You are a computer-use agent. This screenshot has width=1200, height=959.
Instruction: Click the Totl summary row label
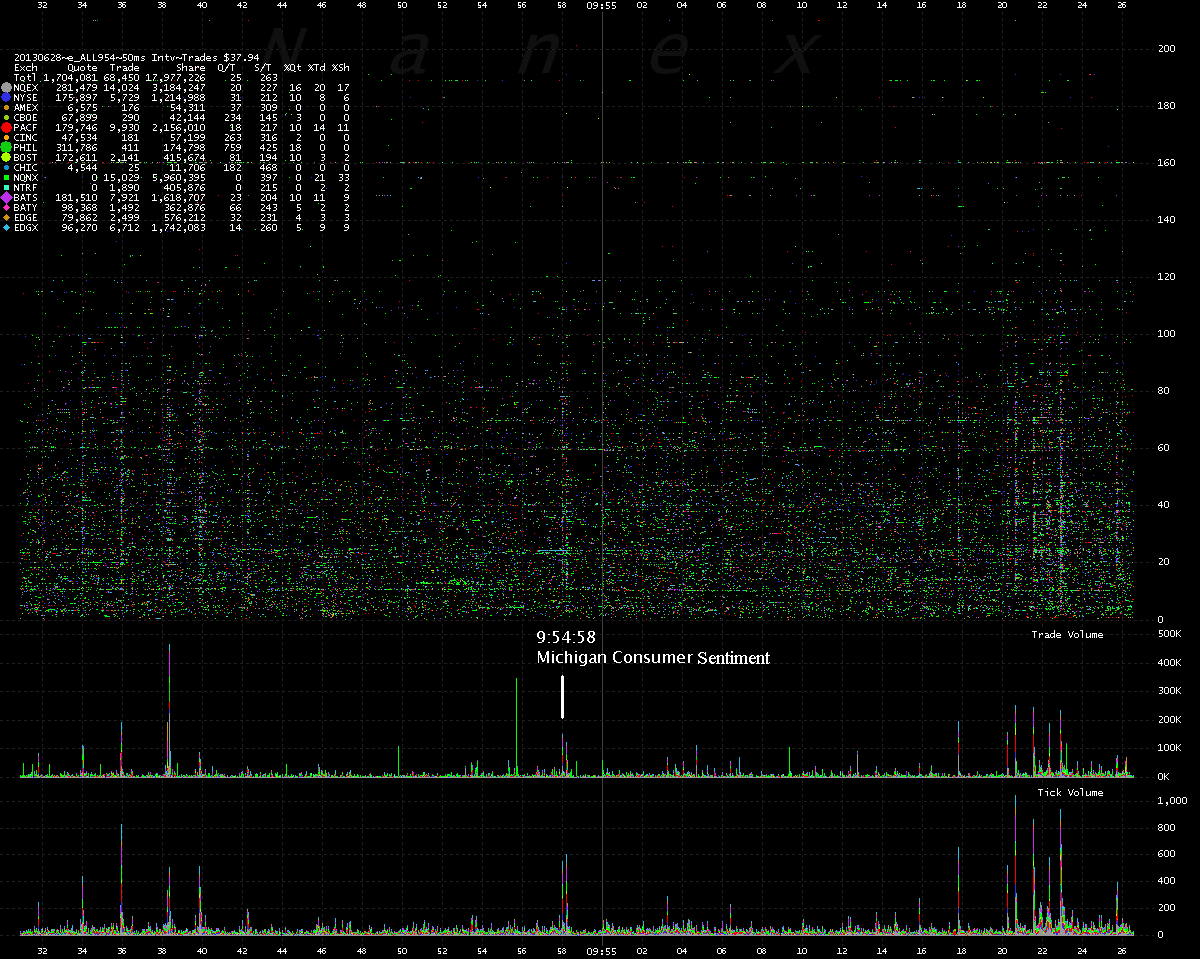coord(26,78)
